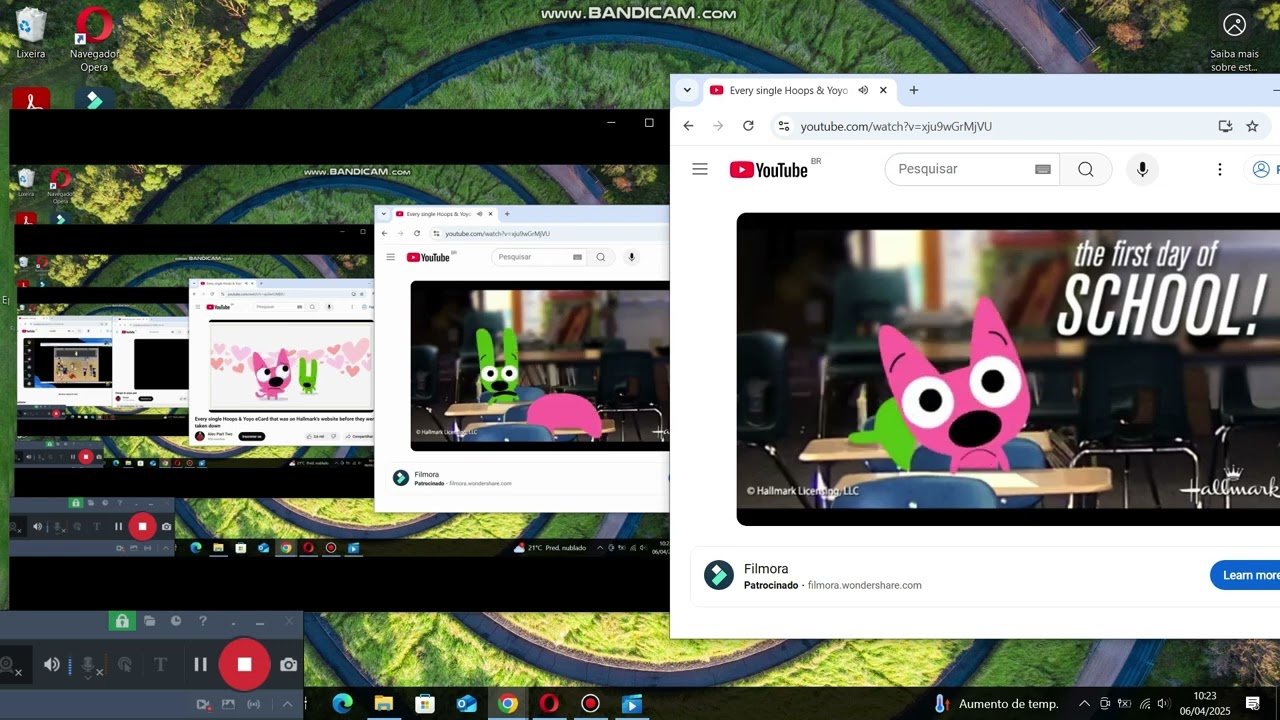Open taskbar Meet Now camera icon

click(x=1105, y=704)
